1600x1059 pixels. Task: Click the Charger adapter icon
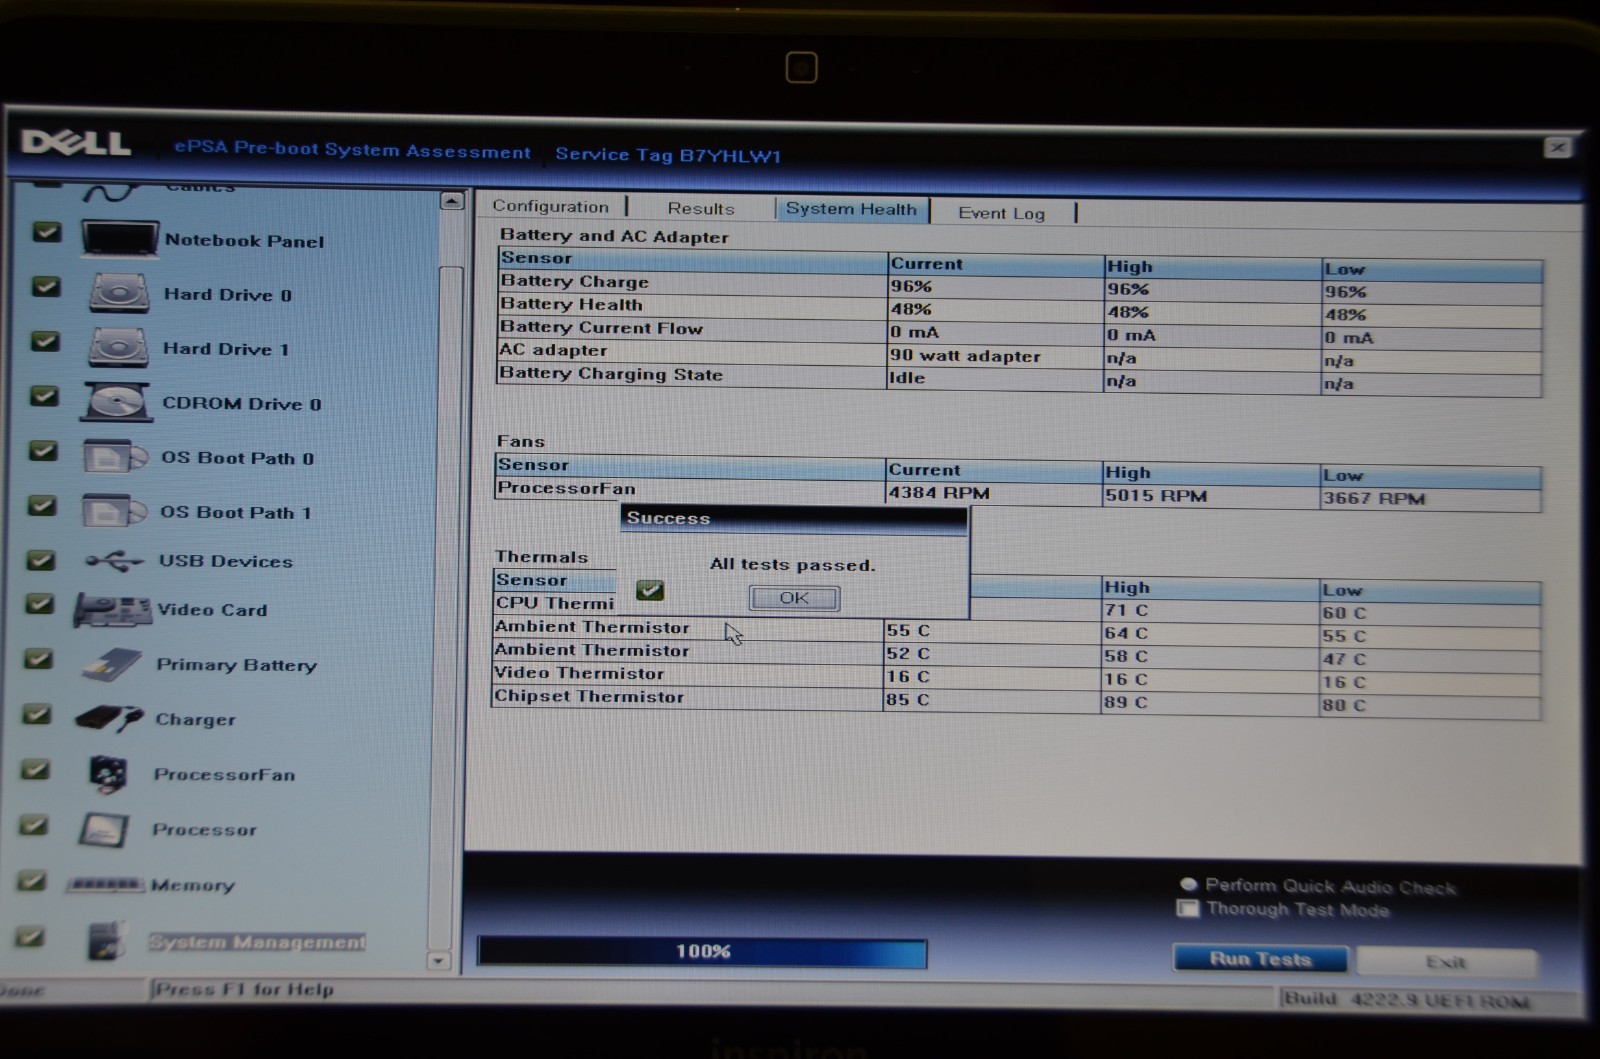coord(109,718)
